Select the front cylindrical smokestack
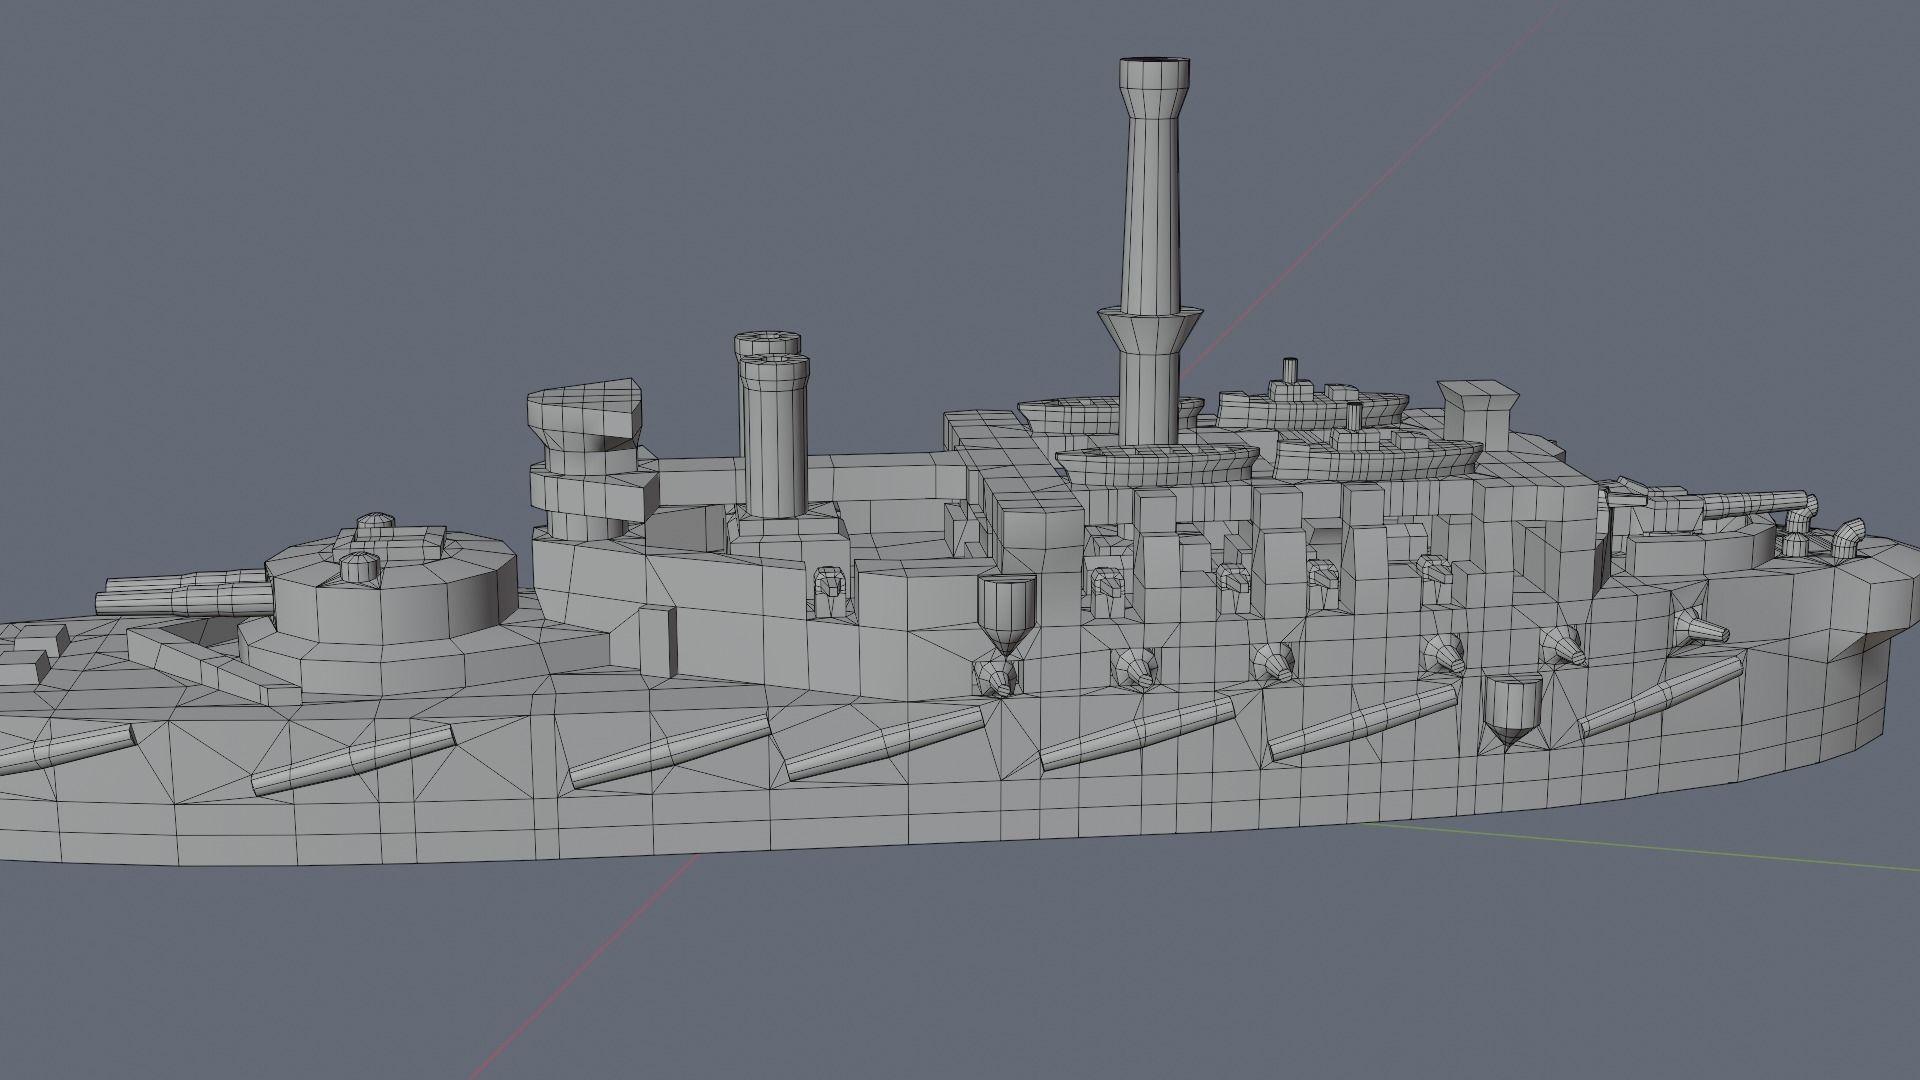The height and width of the screenshot is (1080, 1920). tap(773, 436)
